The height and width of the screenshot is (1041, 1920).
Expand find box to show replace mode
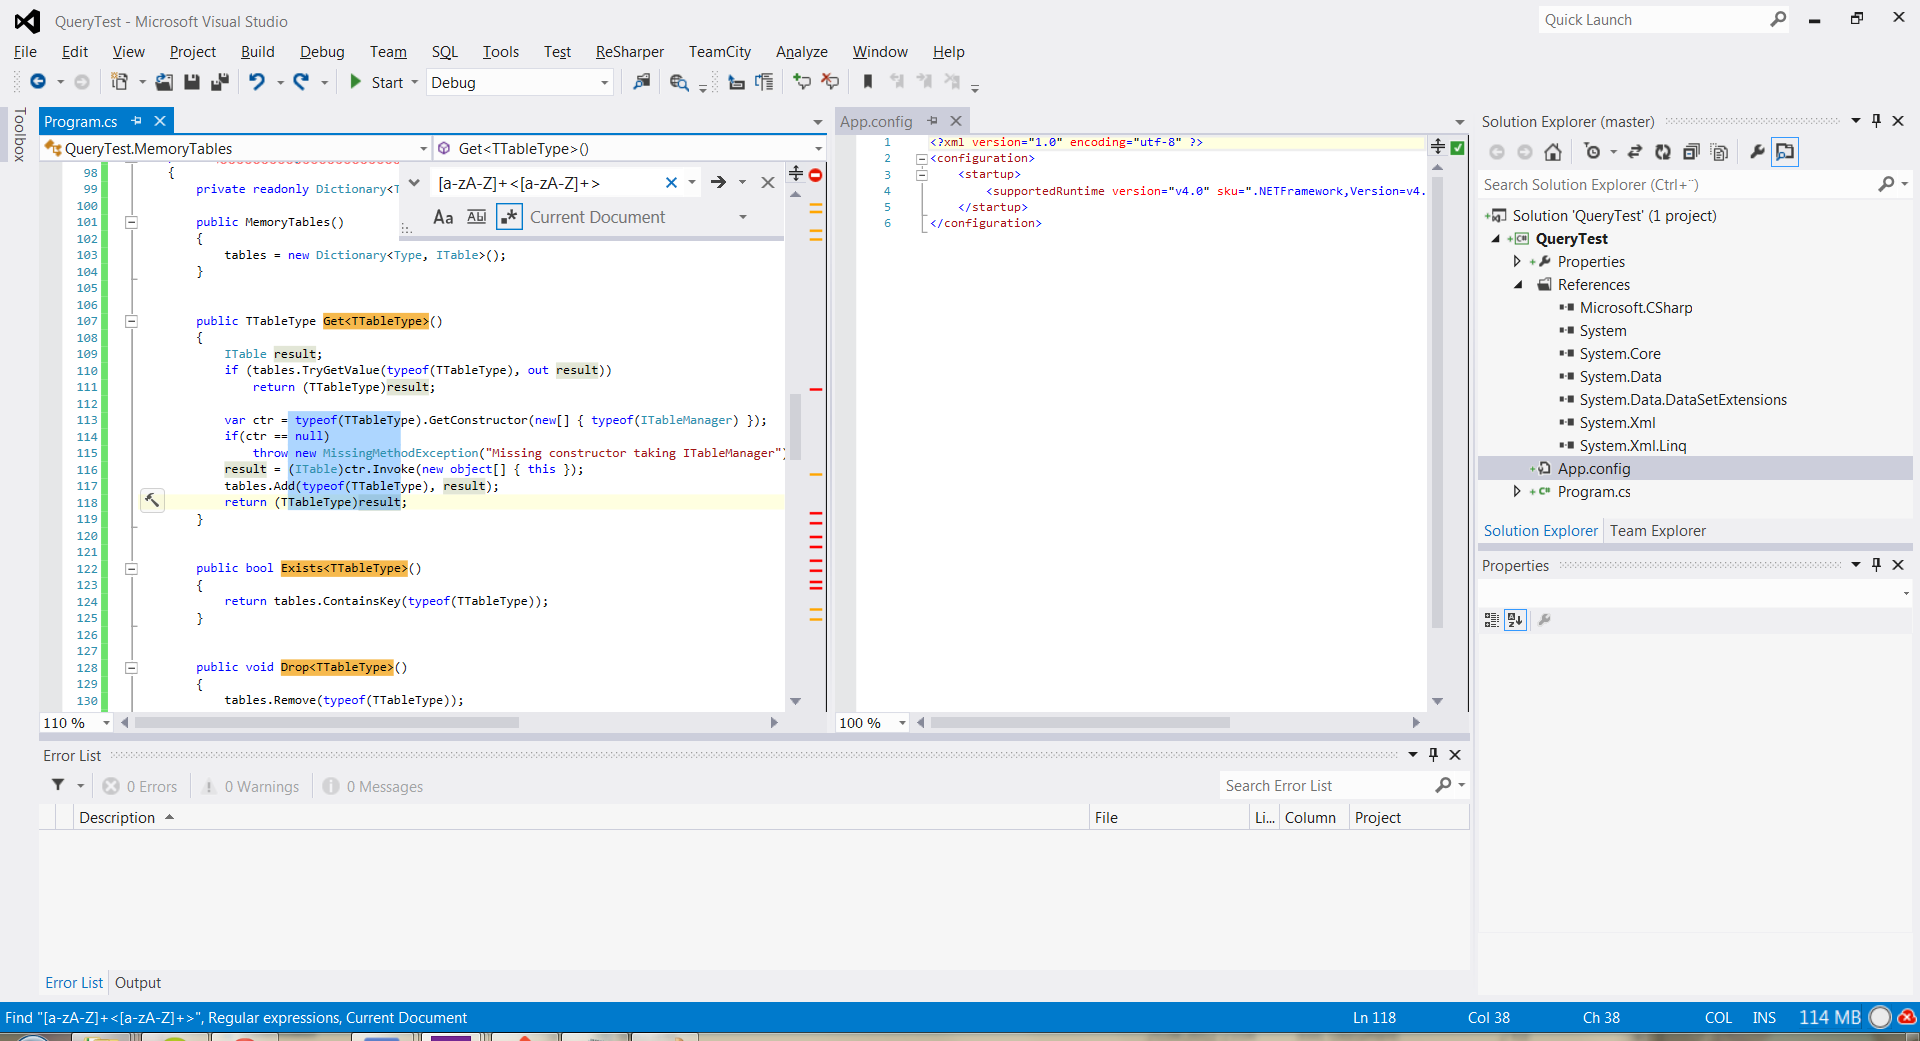[414, 182]
